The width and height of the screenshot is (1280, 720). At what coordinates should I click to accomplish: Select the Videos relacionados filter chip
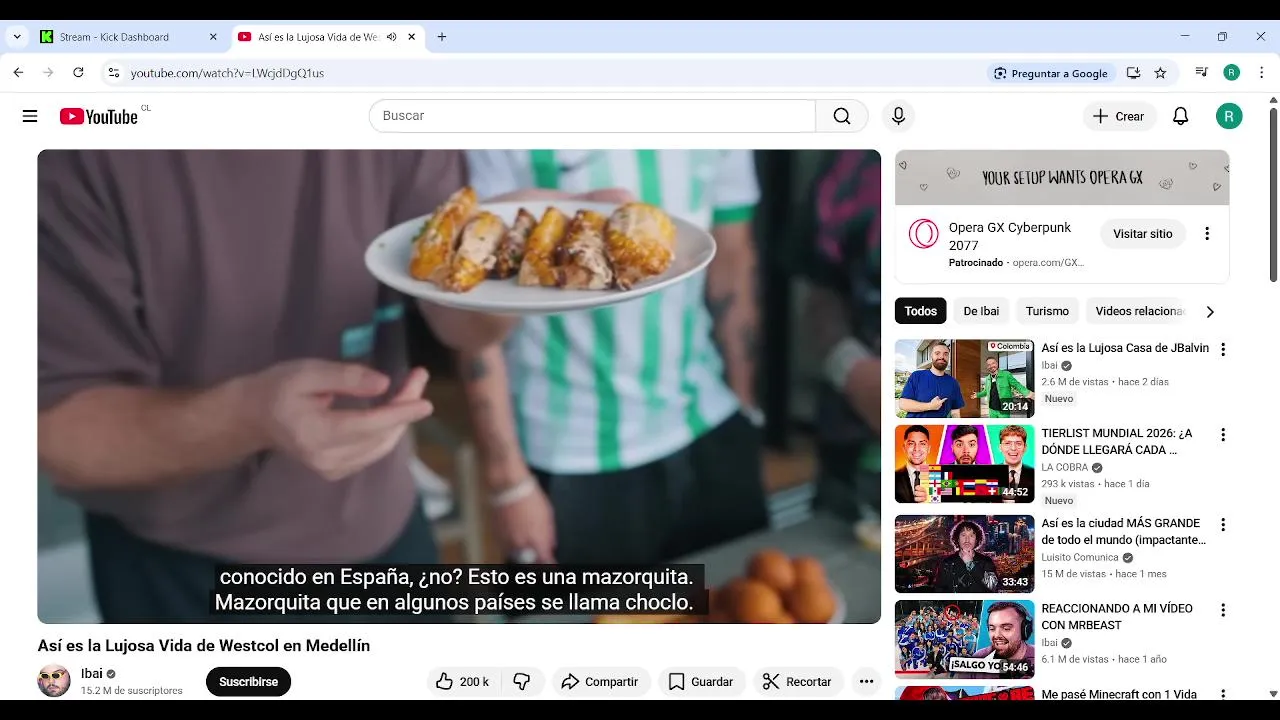coord(1138,311)
